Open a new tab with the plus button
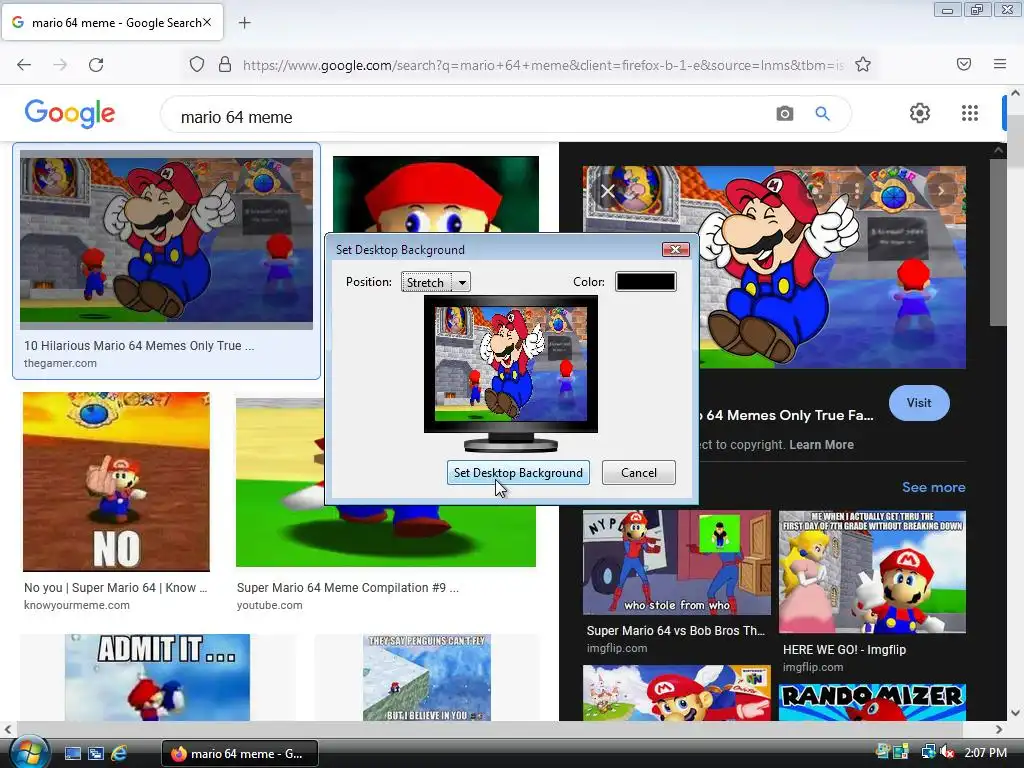The height and width of the screenshot is (768, 1024). [244, 23]
